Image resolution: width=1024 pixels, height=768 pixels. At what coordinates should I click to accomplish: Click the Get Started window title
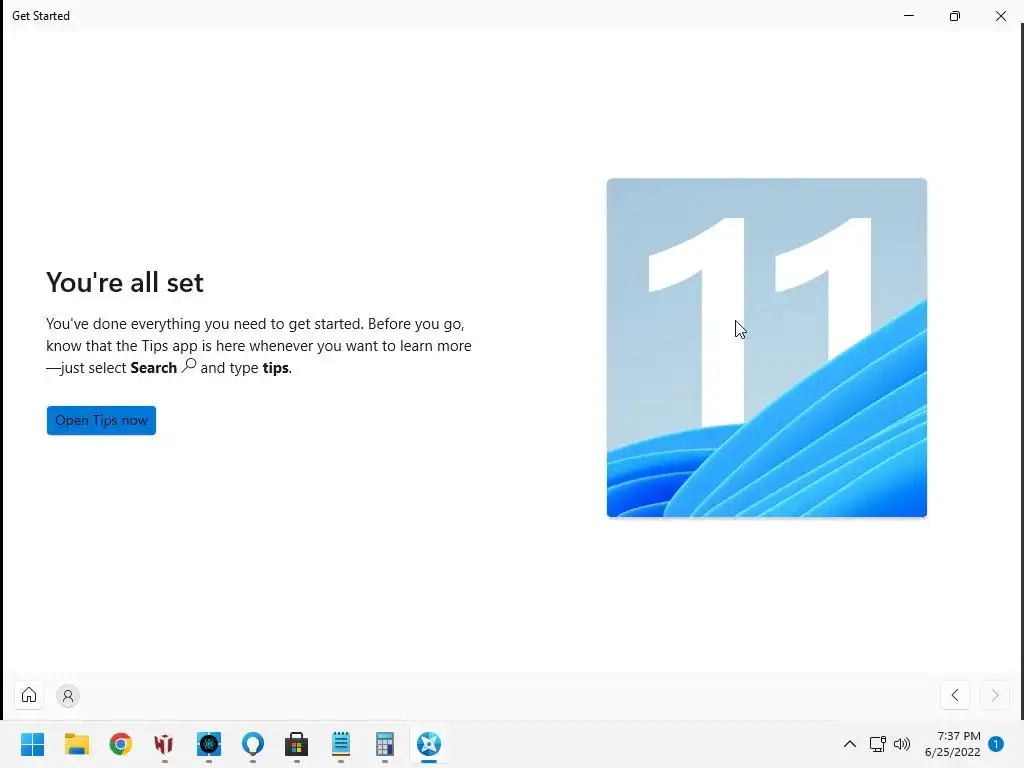[41, 16]
